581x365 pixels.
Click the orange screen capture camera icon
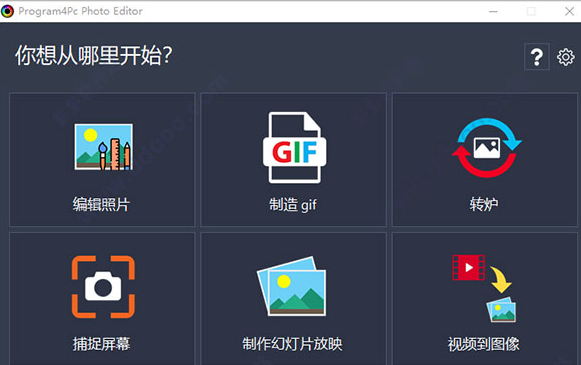[103, 287]
